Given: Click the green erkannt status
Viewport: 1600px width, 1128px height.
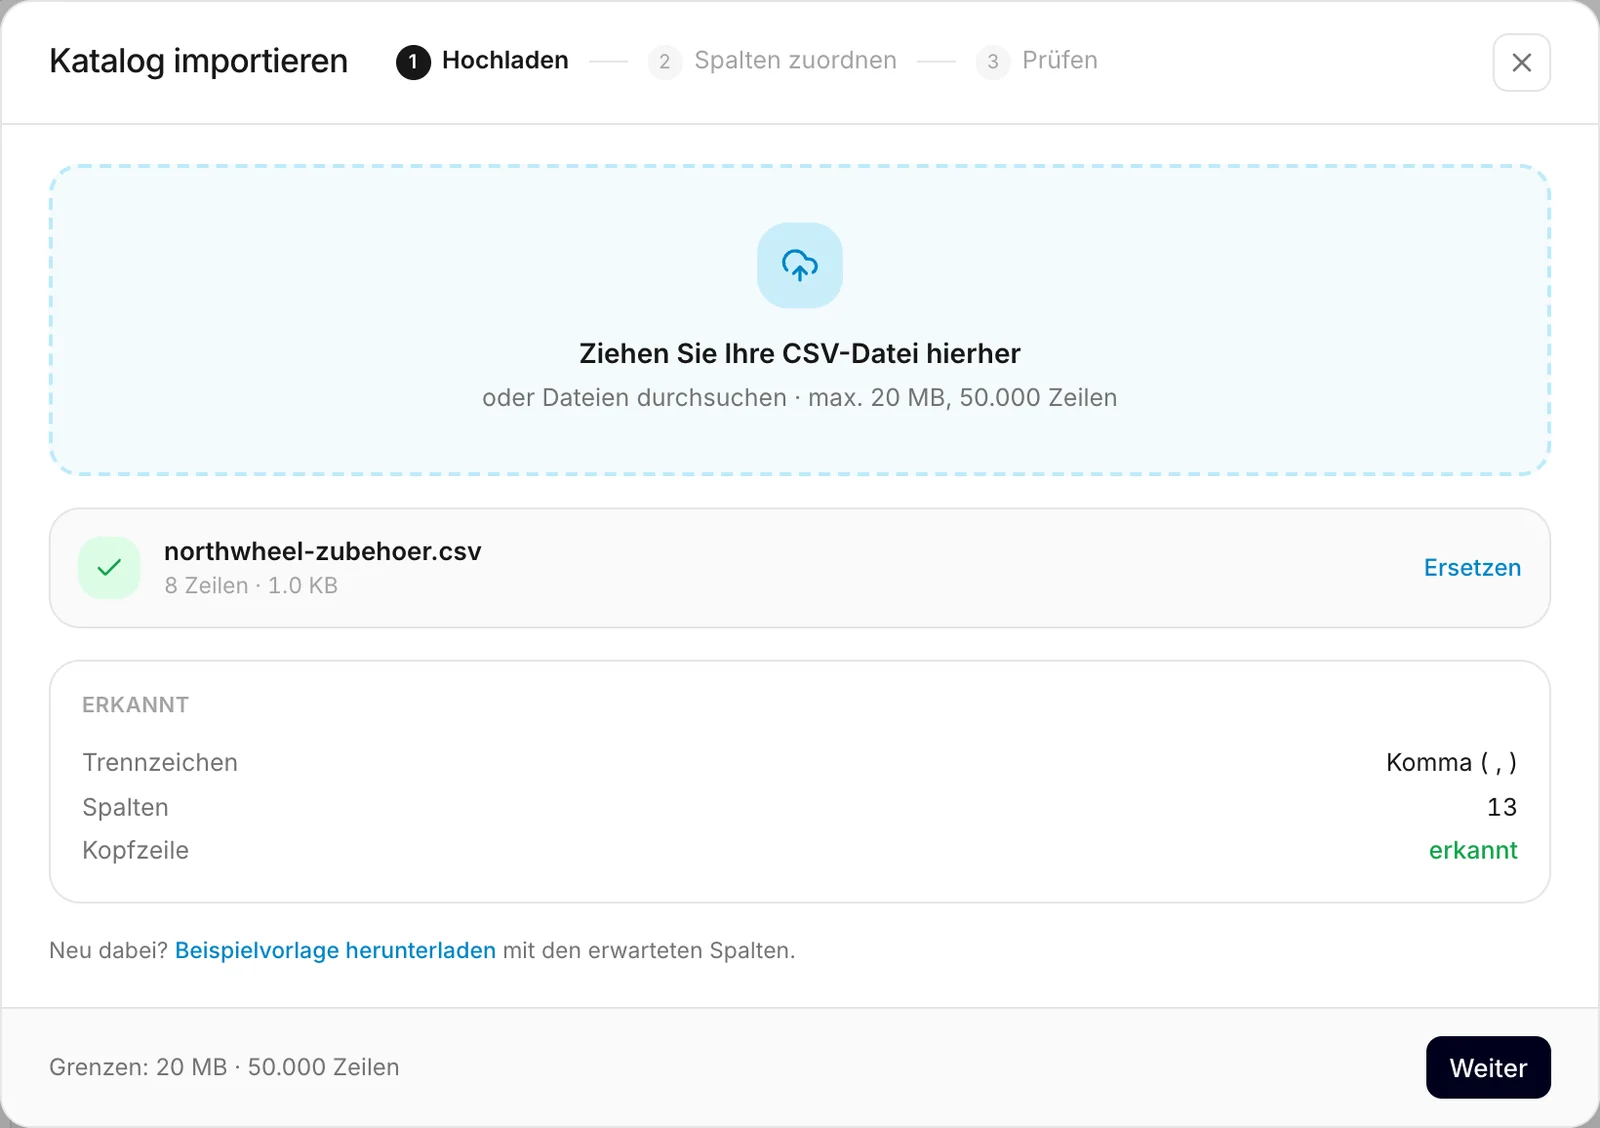Looking at the screenshot, I should 1473,850.
